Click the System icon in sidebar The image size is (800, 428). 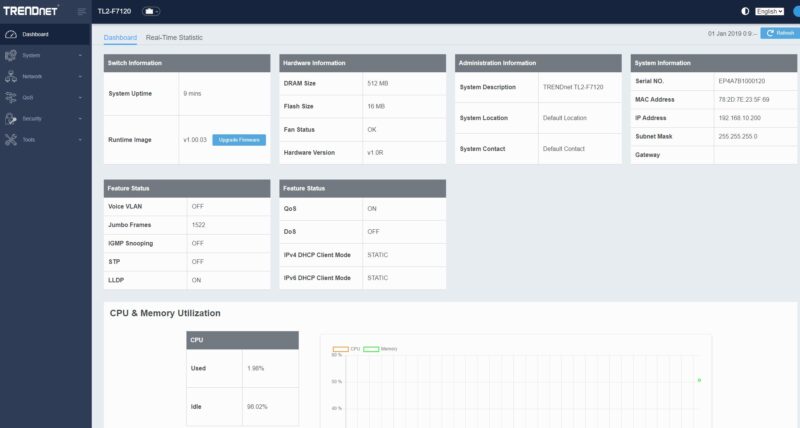[x=11, y=55]
